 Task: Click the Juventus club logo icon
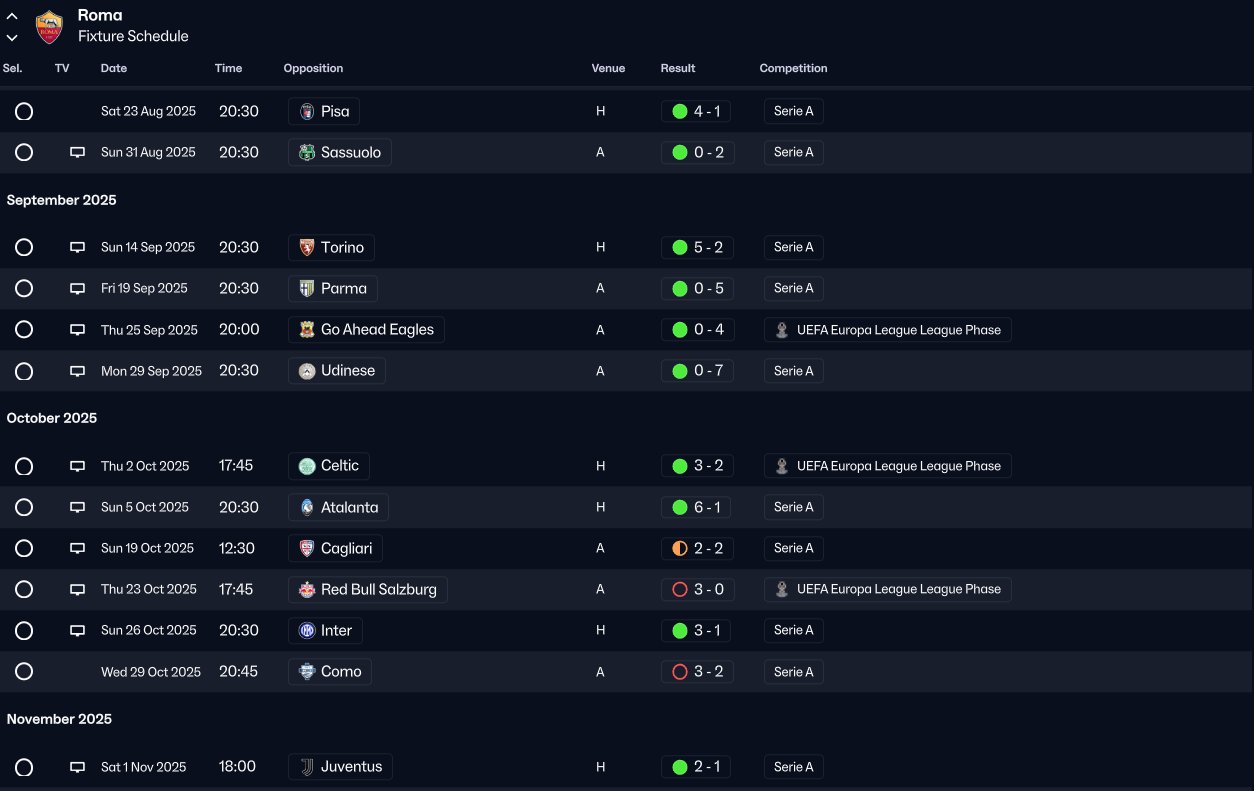point(307,767)
